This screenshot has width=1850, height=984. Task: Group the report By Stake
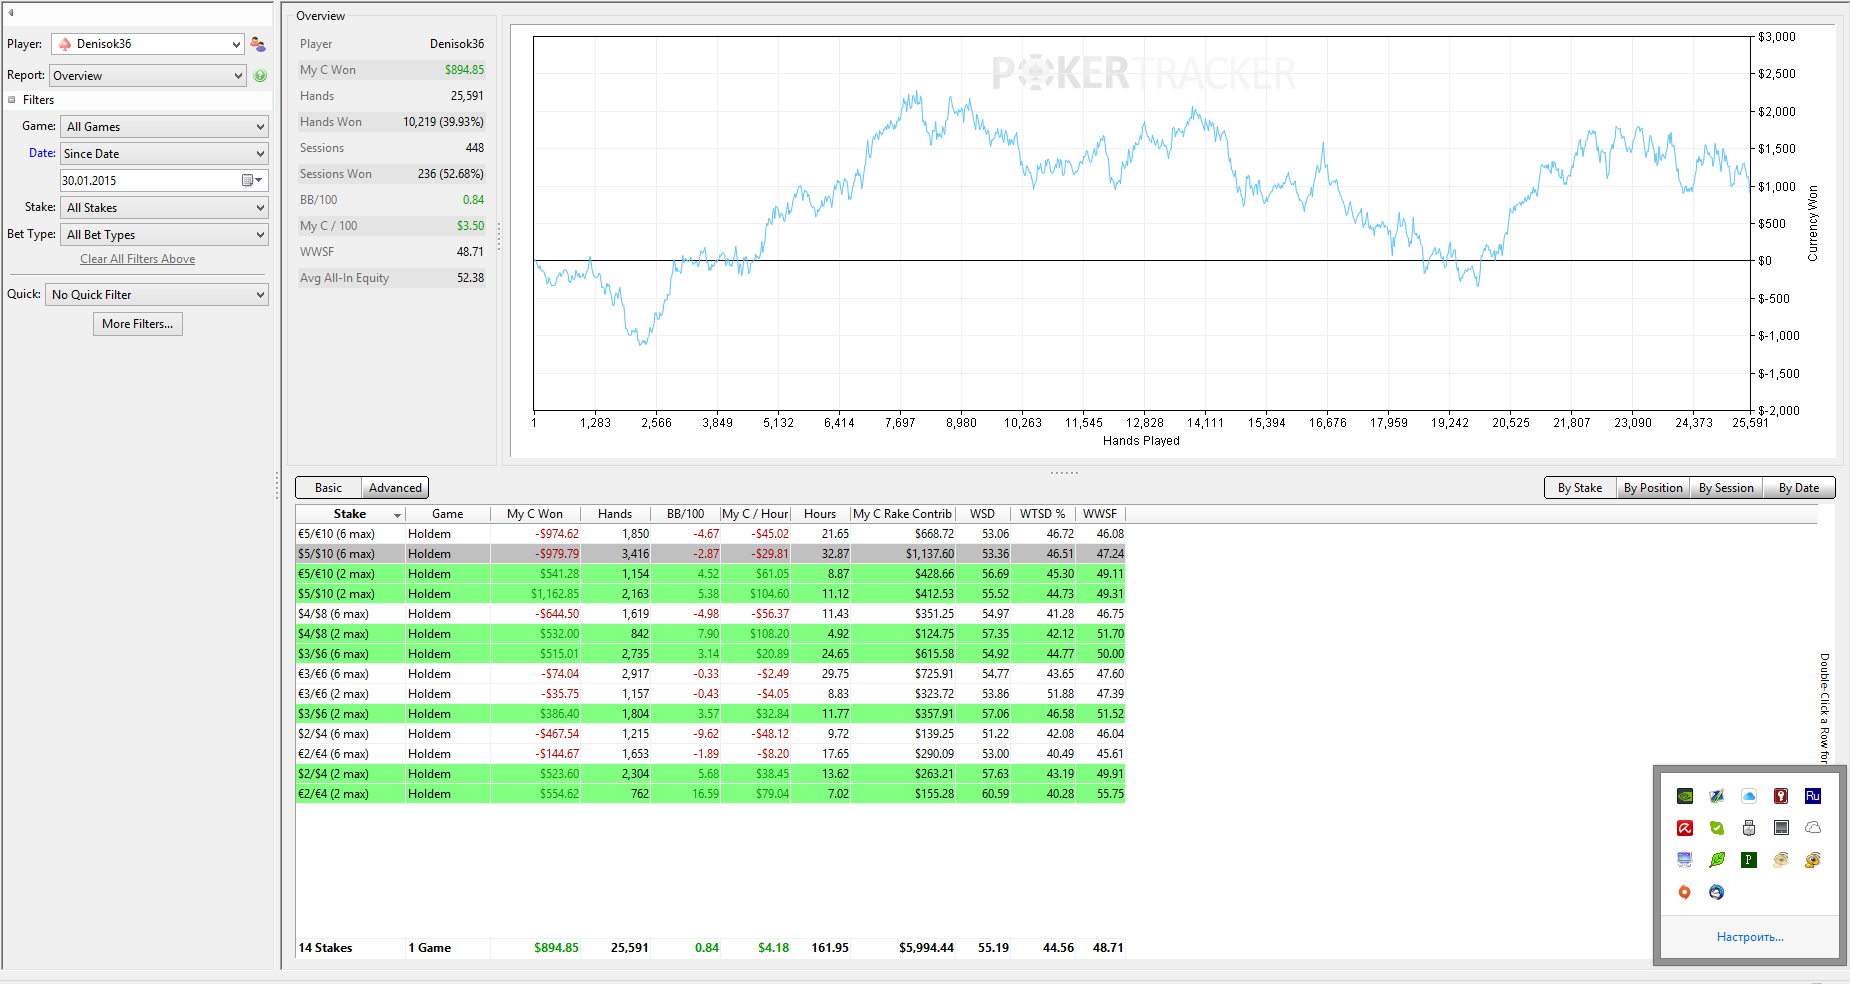click(1580, 488)
